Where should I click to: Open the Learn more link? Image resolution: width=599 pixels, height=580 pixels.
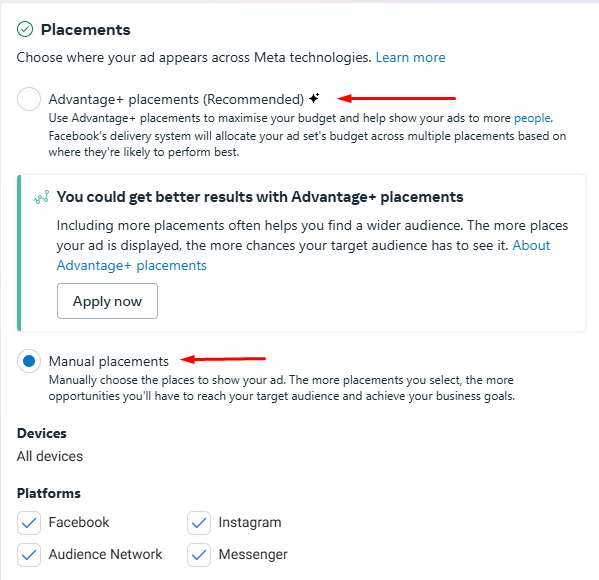click(x=410, y=57)
